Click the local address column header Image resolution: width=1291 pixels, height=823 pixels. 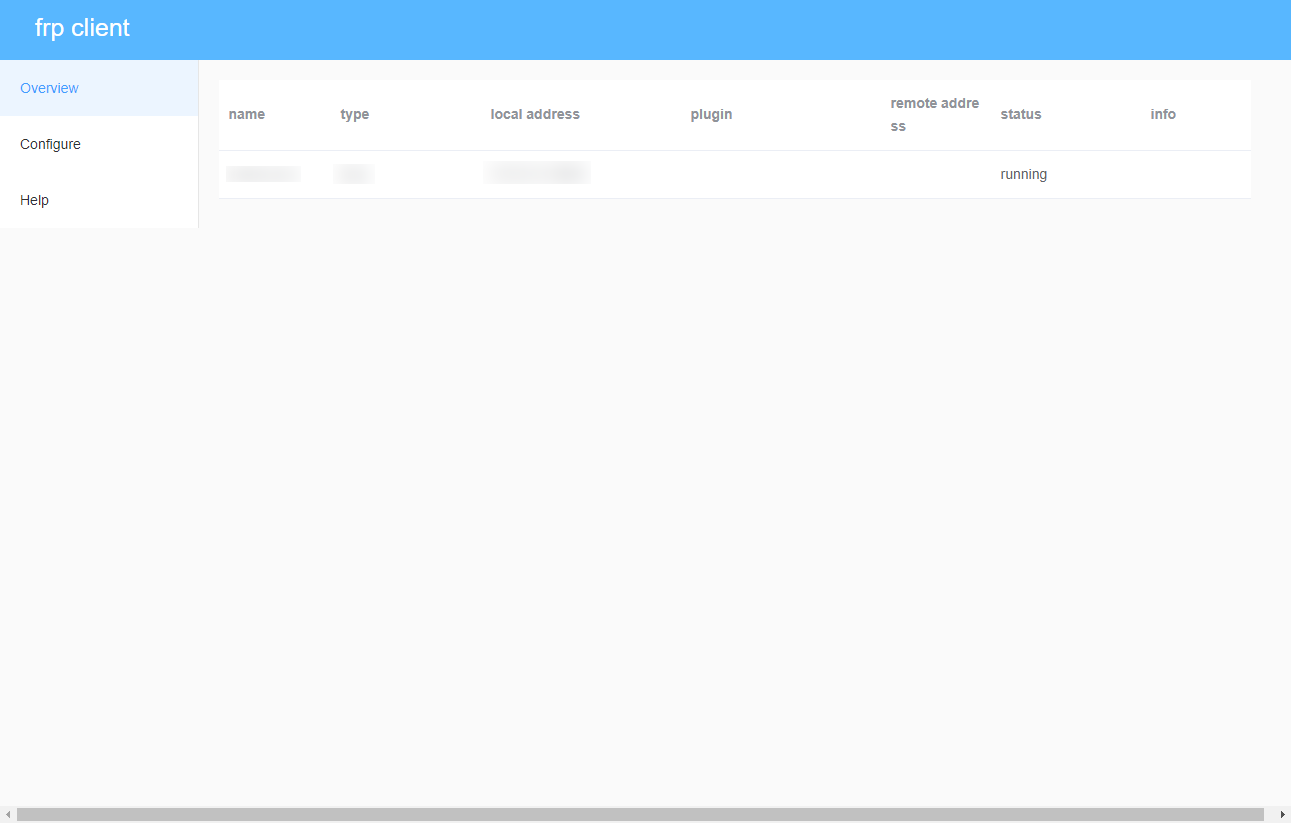(x=535, y=114)
